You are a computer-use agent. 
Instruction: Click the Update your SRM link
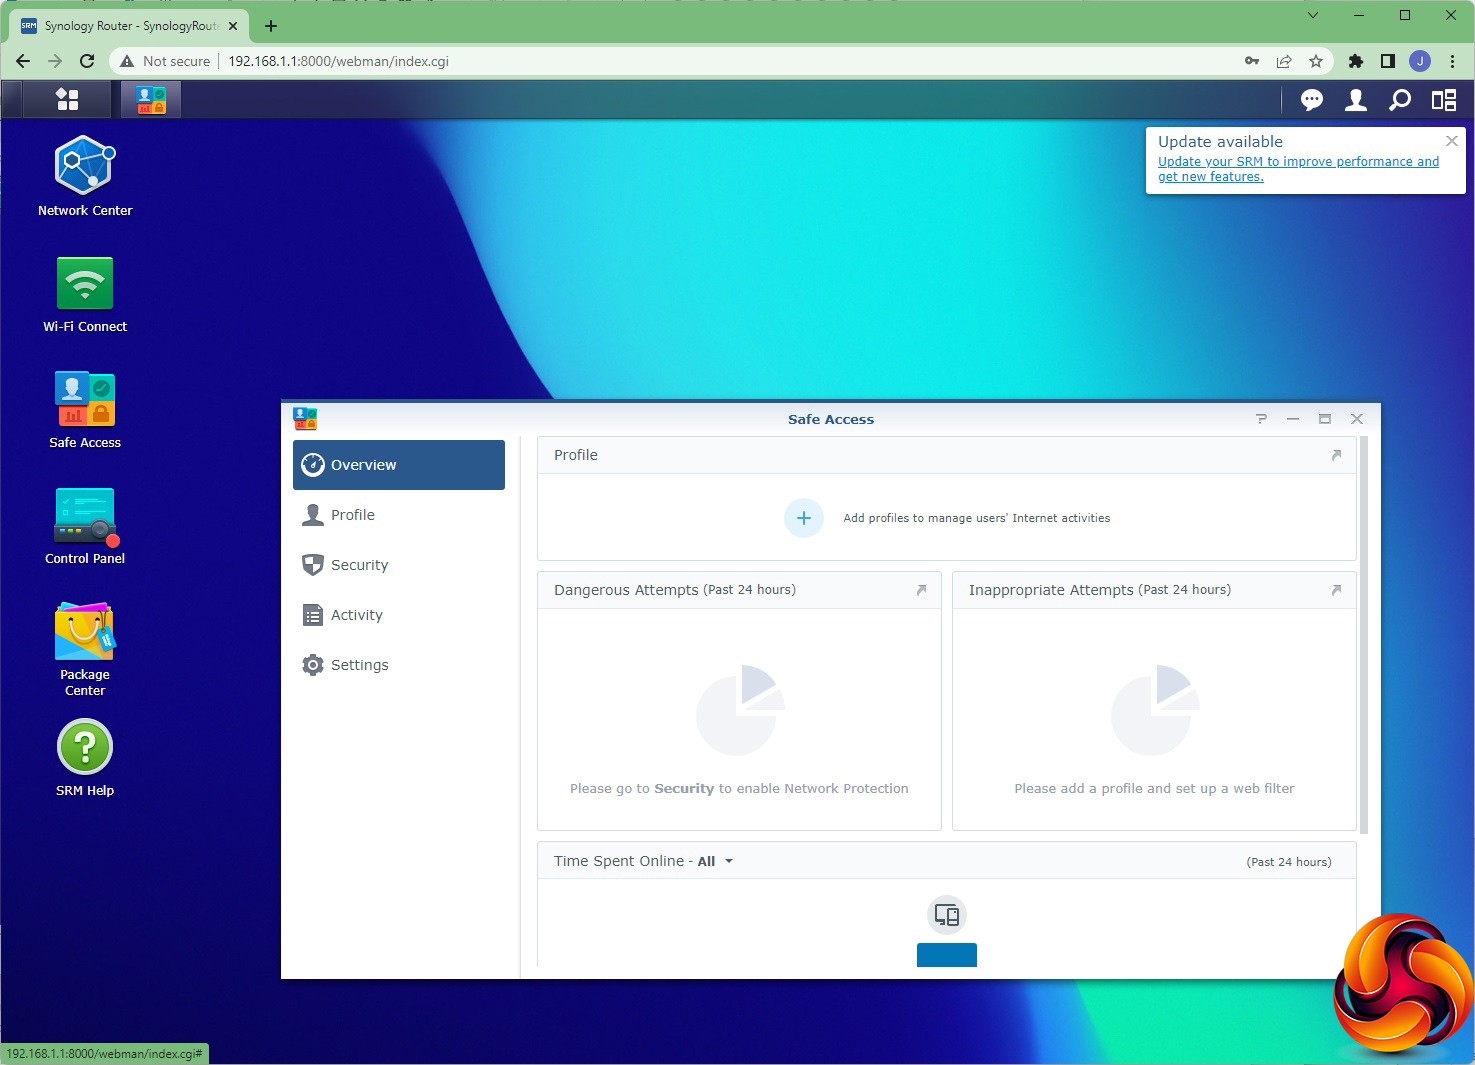[x=1298, y=169]
